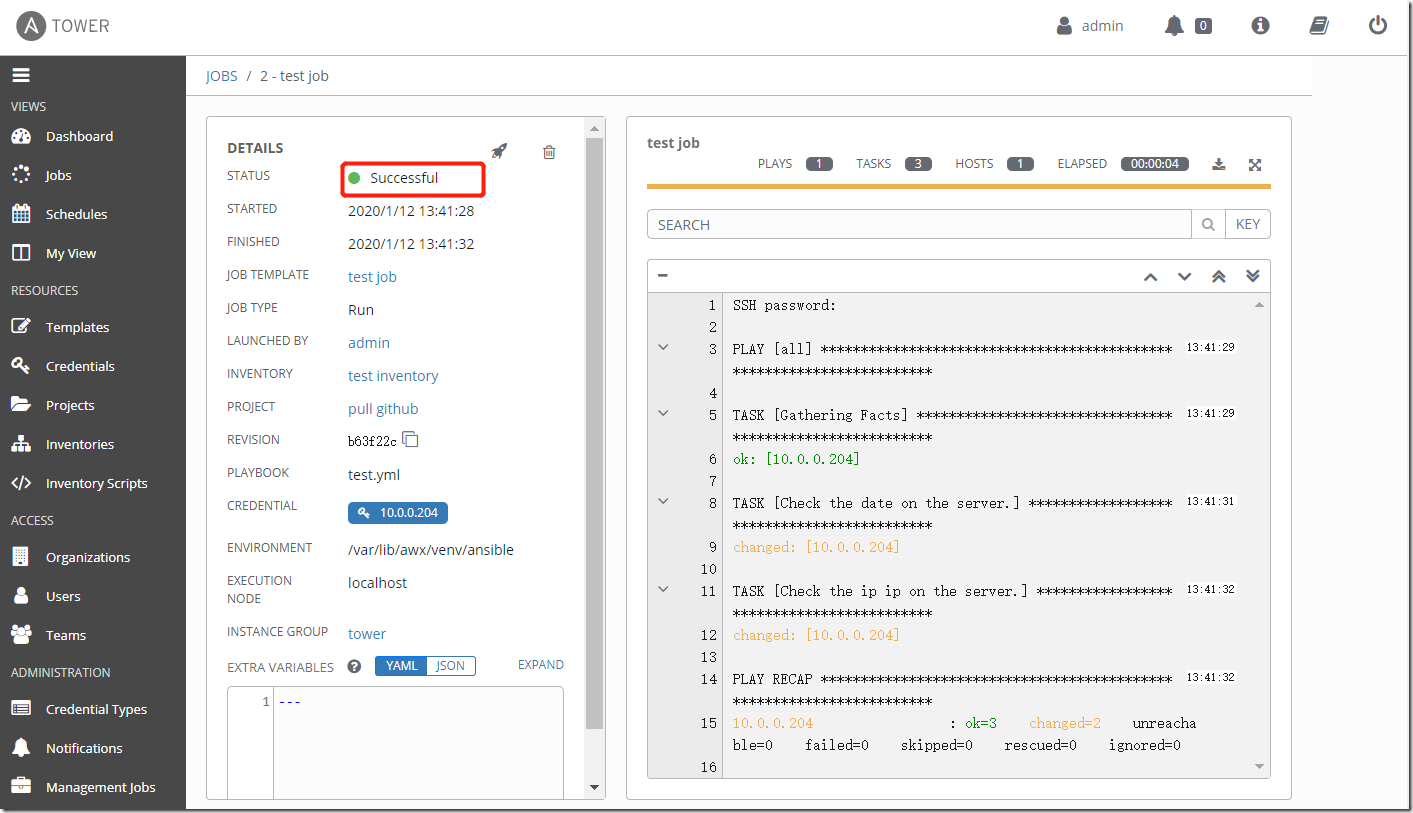Click the search magnifier button
Screen dimensions: 1413x813
pyautogui.click(x=1208, y=225)
